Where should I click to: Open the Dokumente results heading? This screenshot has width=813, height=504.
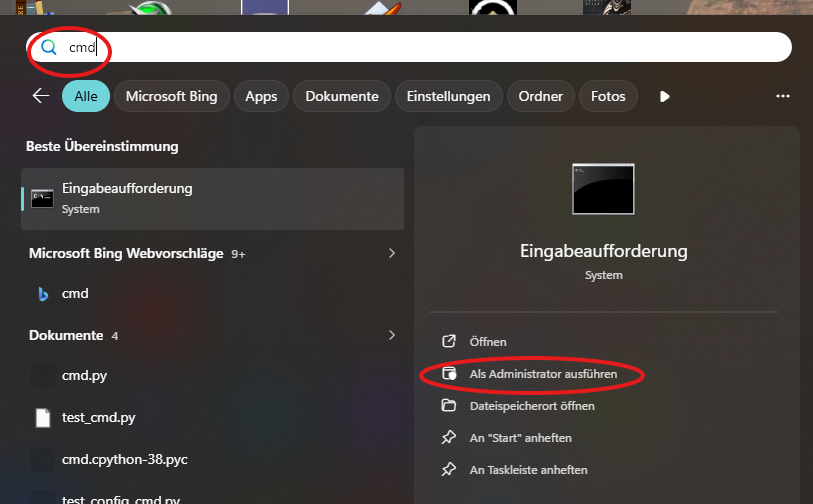point(66,335)
